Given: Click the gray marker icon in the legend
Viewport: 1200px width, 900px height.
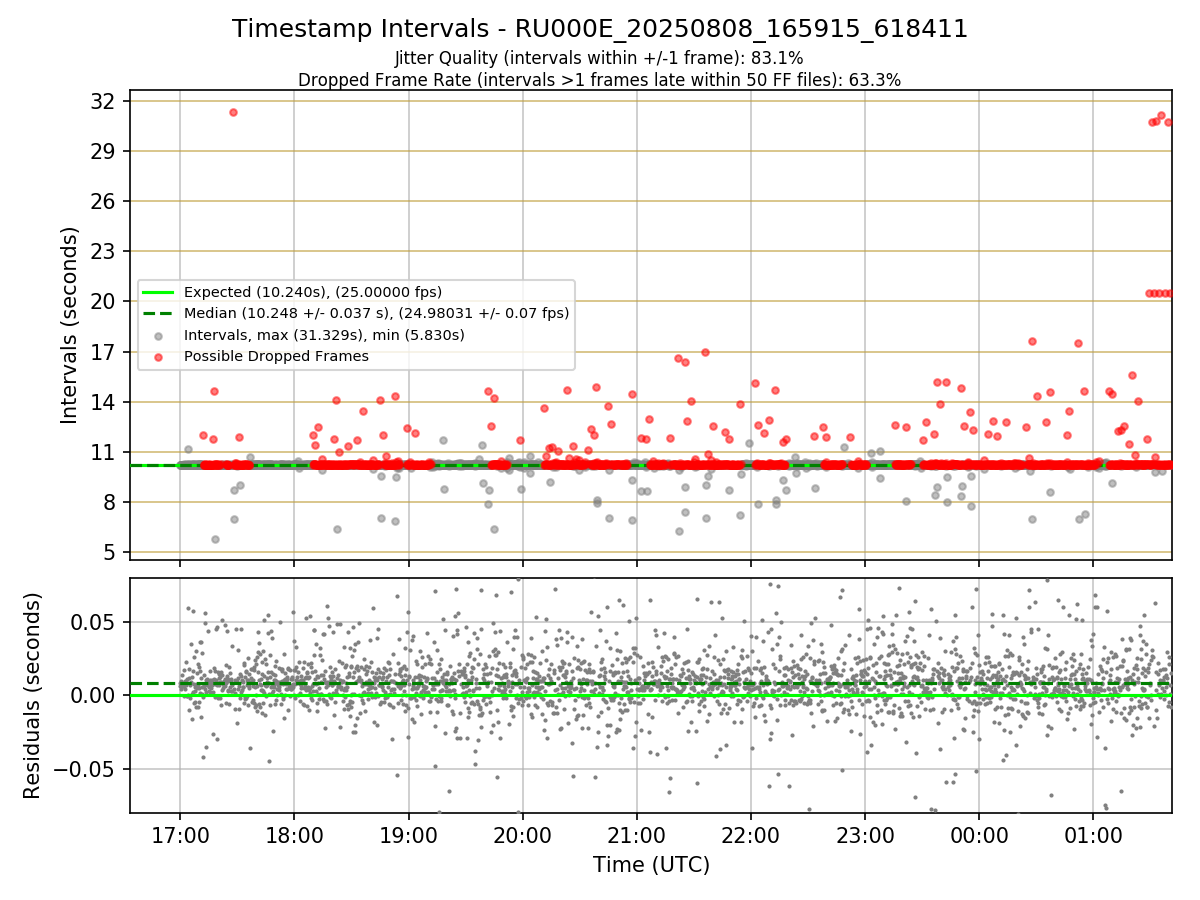Looking at the screenshot, I should (x=158, y=335).
